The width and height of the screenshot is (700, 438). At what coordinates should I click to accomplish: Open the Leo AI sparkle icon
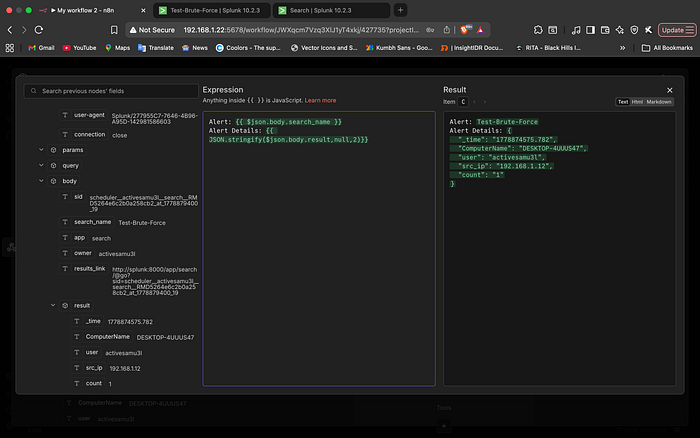pyautogui.click(x=620, y=30)
